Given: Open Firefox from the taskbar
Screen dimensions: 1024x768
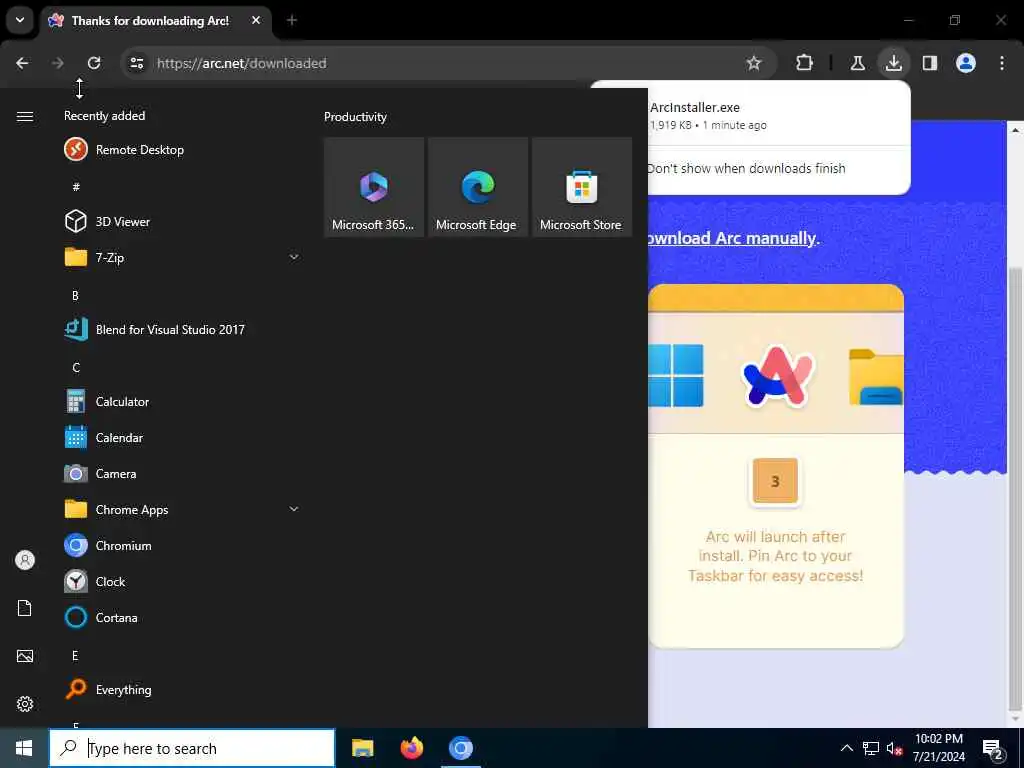Looking at the screenshot, I should coord(411,748).
